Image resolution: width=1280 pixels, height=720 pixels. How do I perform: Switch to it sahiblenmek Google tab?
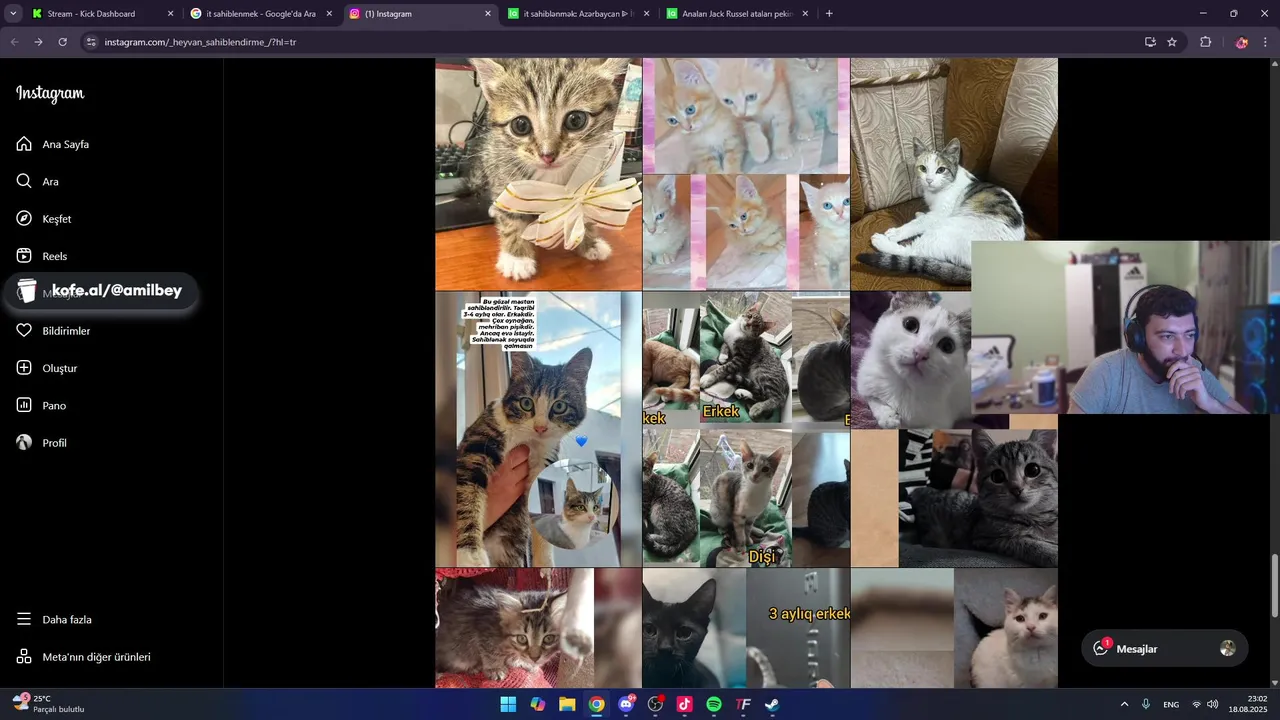261,14
